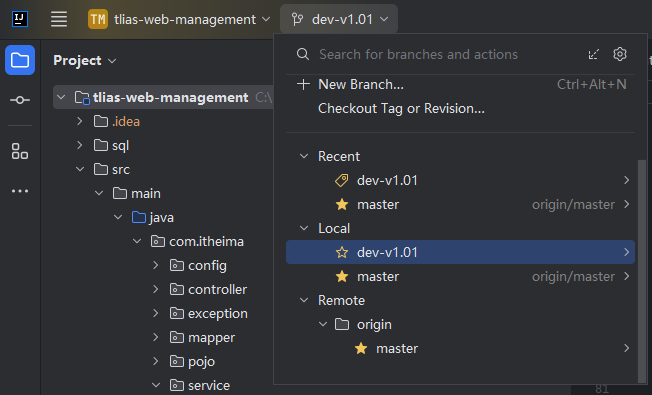Select master under Recent

tap(460, 205)
